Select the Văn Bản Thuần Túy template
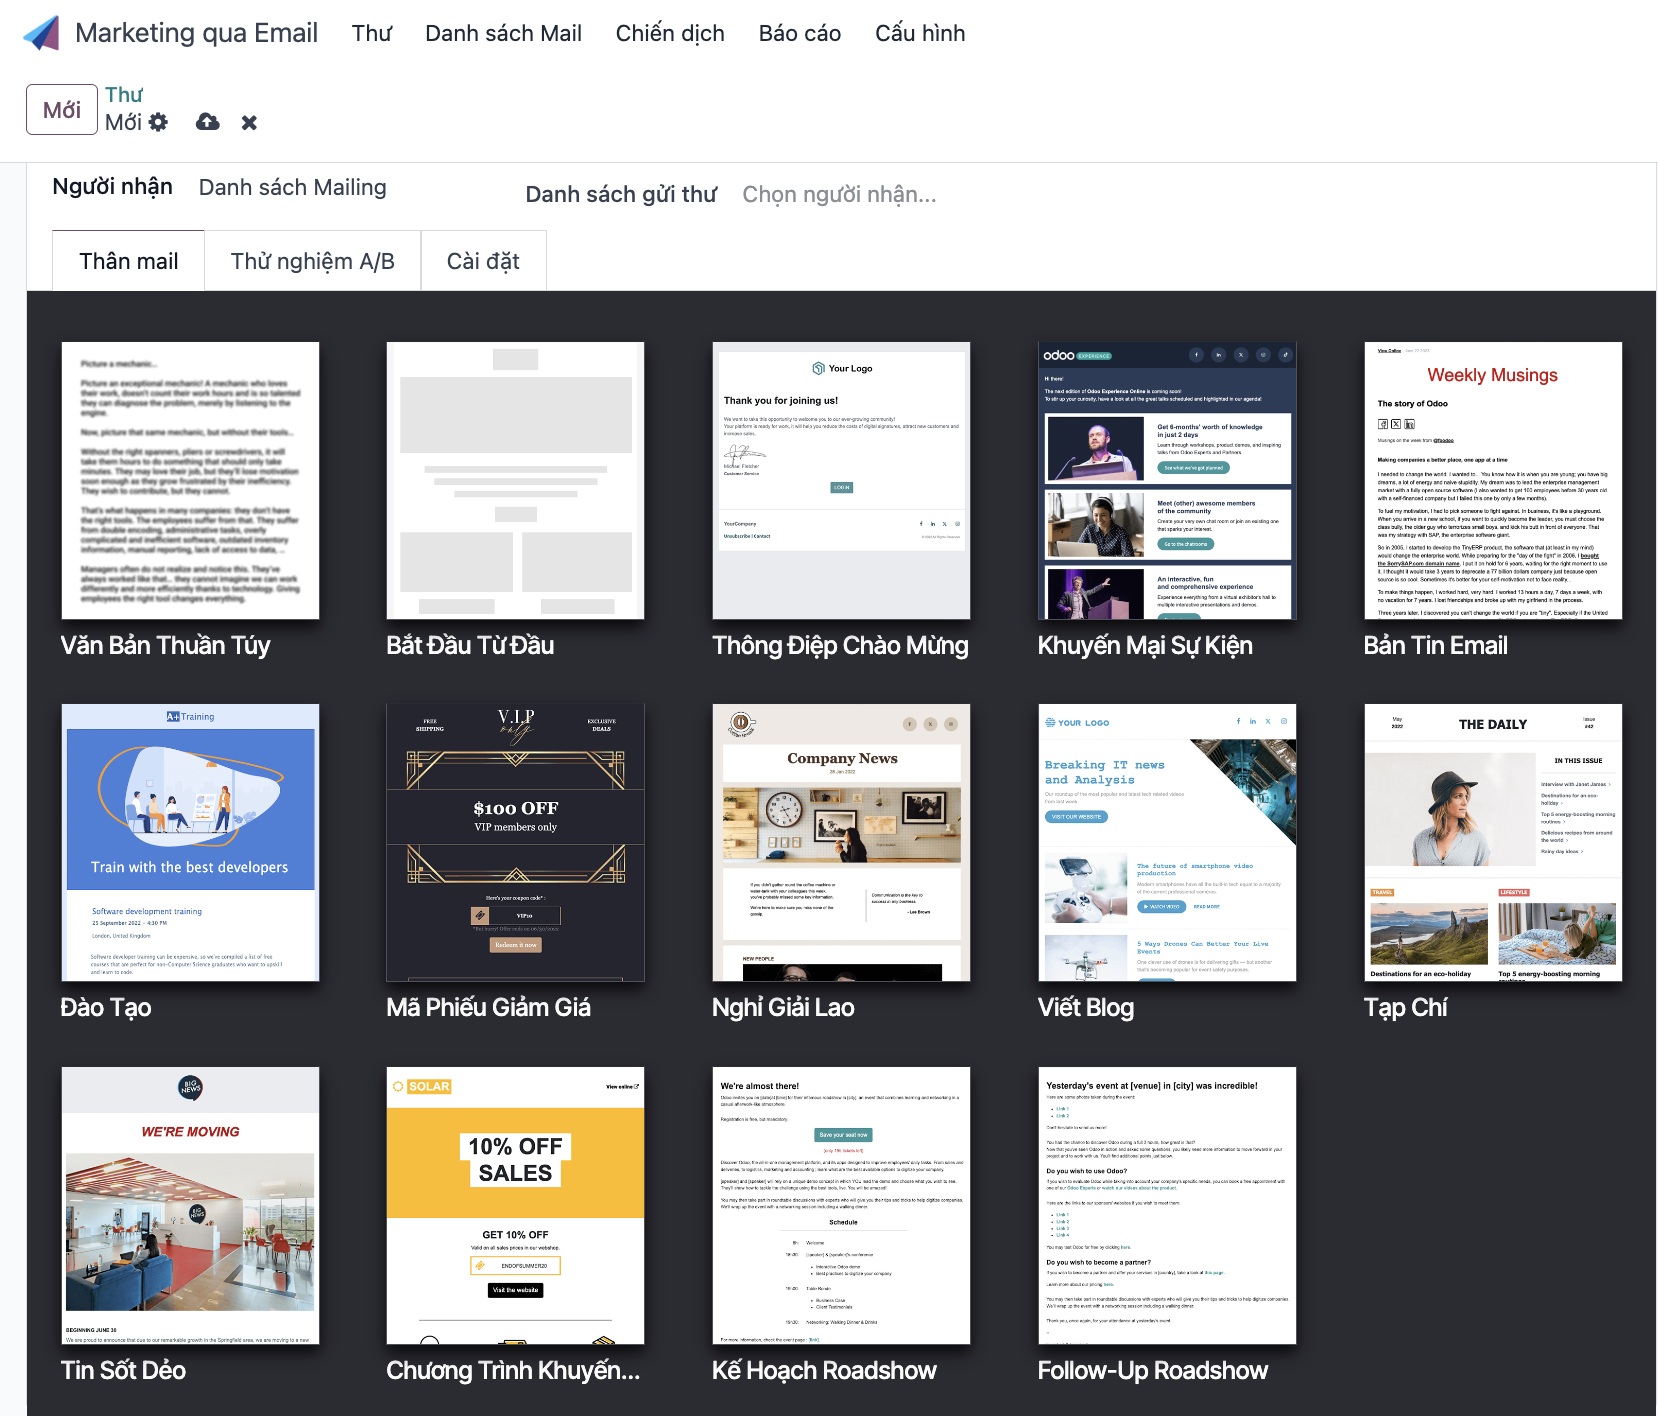1658x1416 pixels. (190, 481)
